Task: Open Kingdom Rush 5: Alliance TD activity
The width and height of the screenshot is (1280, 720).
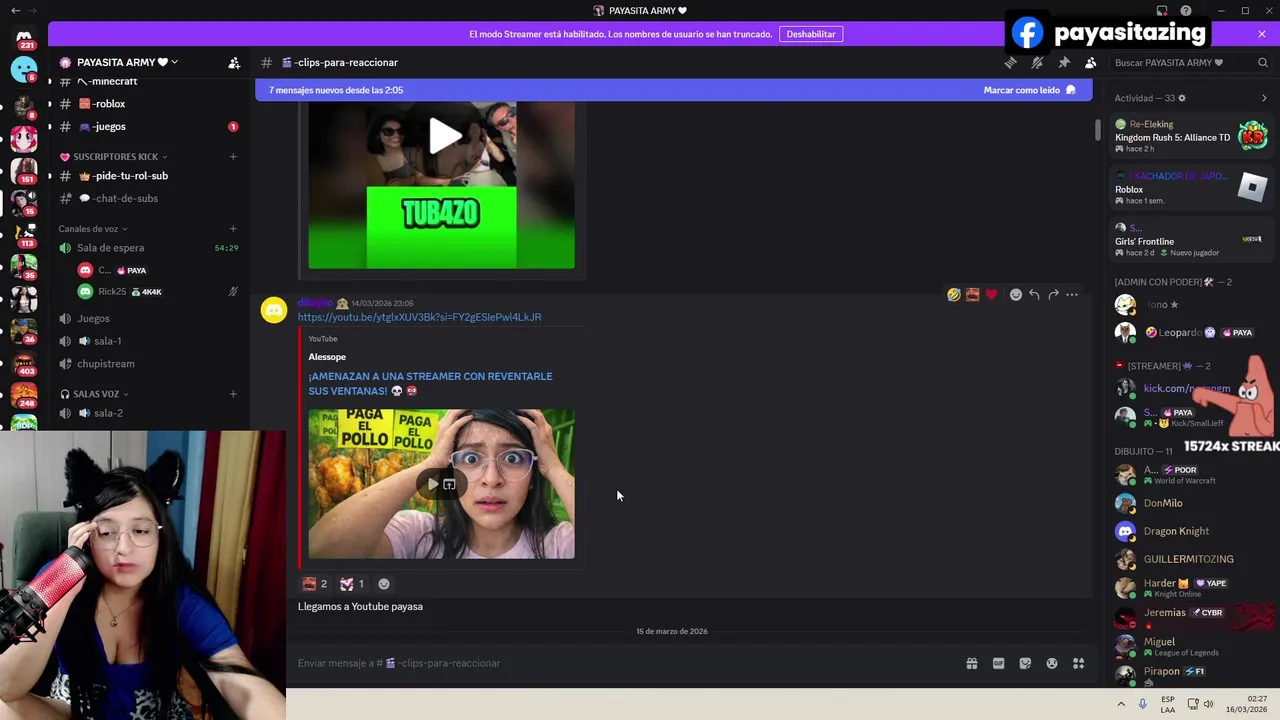Action: 1190,137
